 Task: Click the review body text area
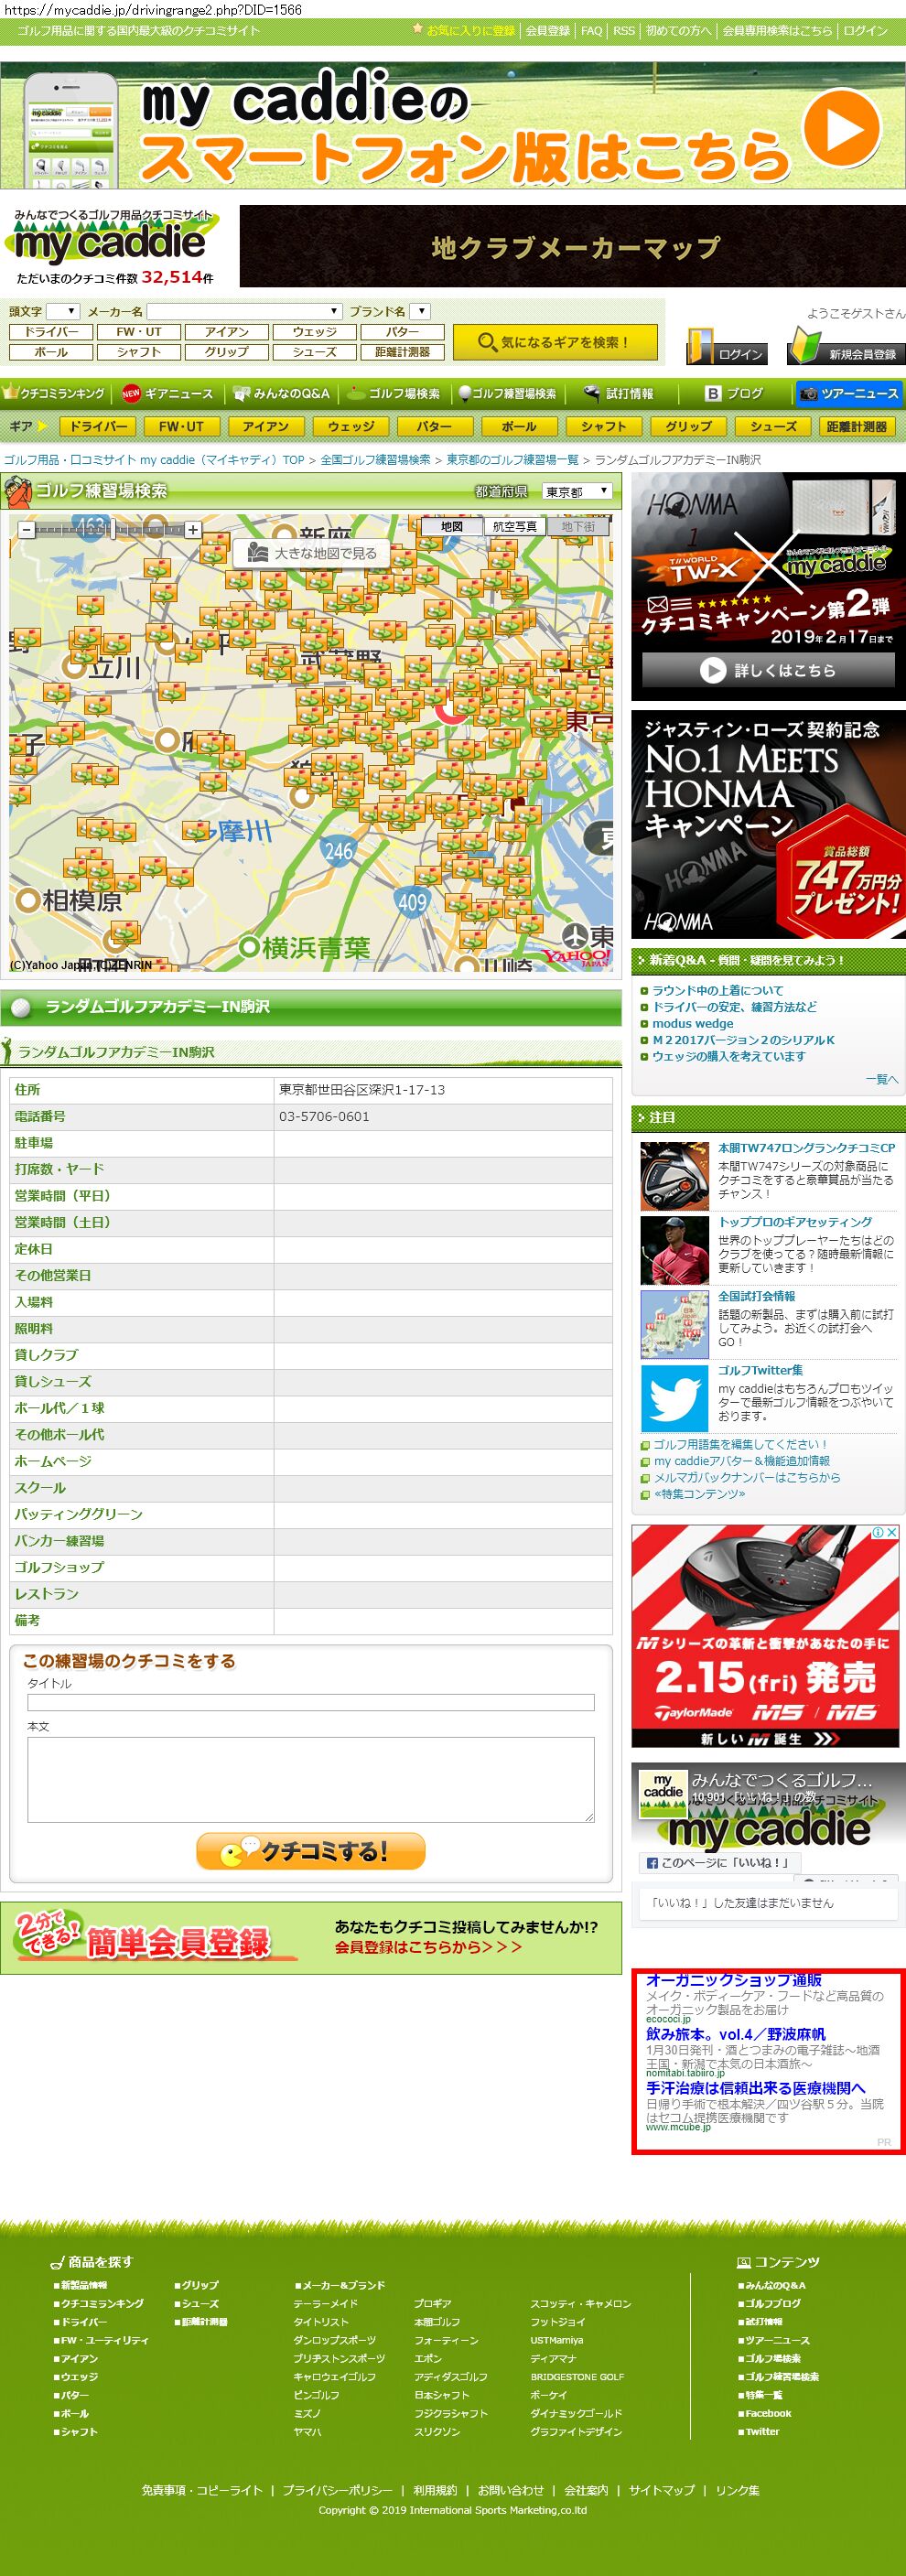point(311,1779)
